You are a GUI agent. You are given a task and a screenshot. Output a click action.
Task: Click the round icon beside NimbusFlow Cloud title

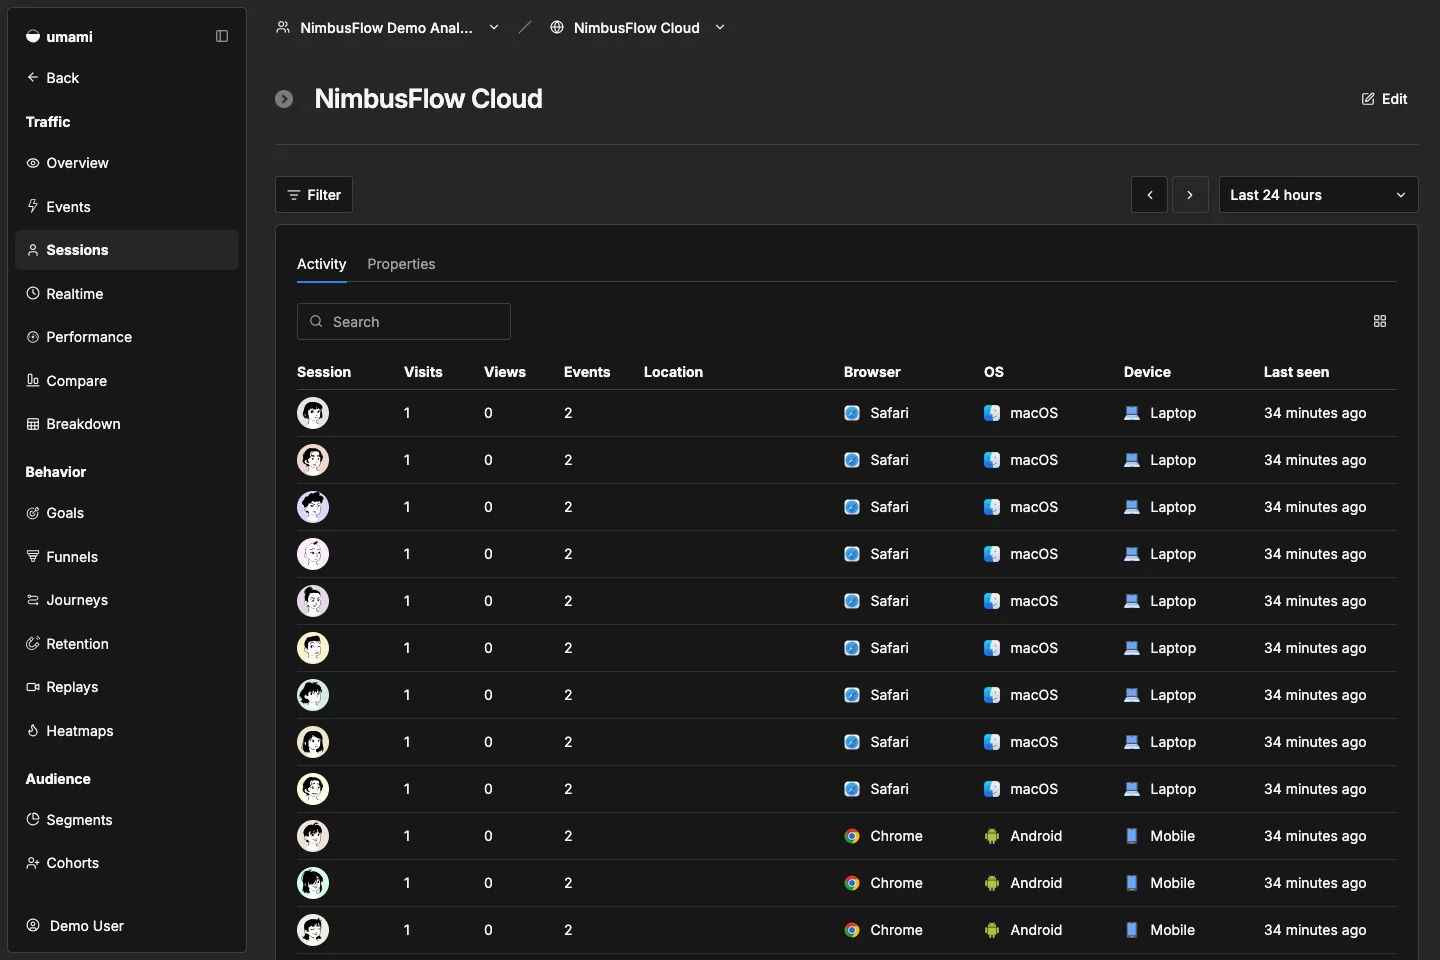click(x=284, y=99)
